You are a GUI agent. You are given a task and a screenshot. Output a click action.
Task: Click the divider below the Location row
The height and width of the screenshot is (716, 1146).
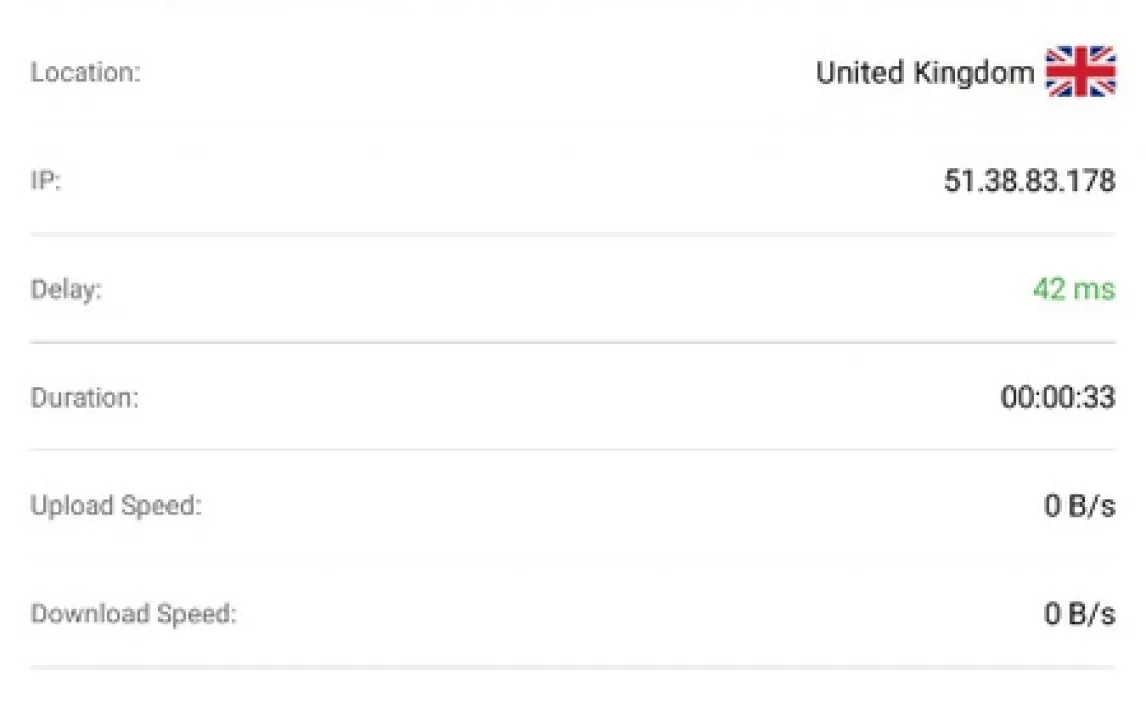pyautogui.click(x=572, y=126)
